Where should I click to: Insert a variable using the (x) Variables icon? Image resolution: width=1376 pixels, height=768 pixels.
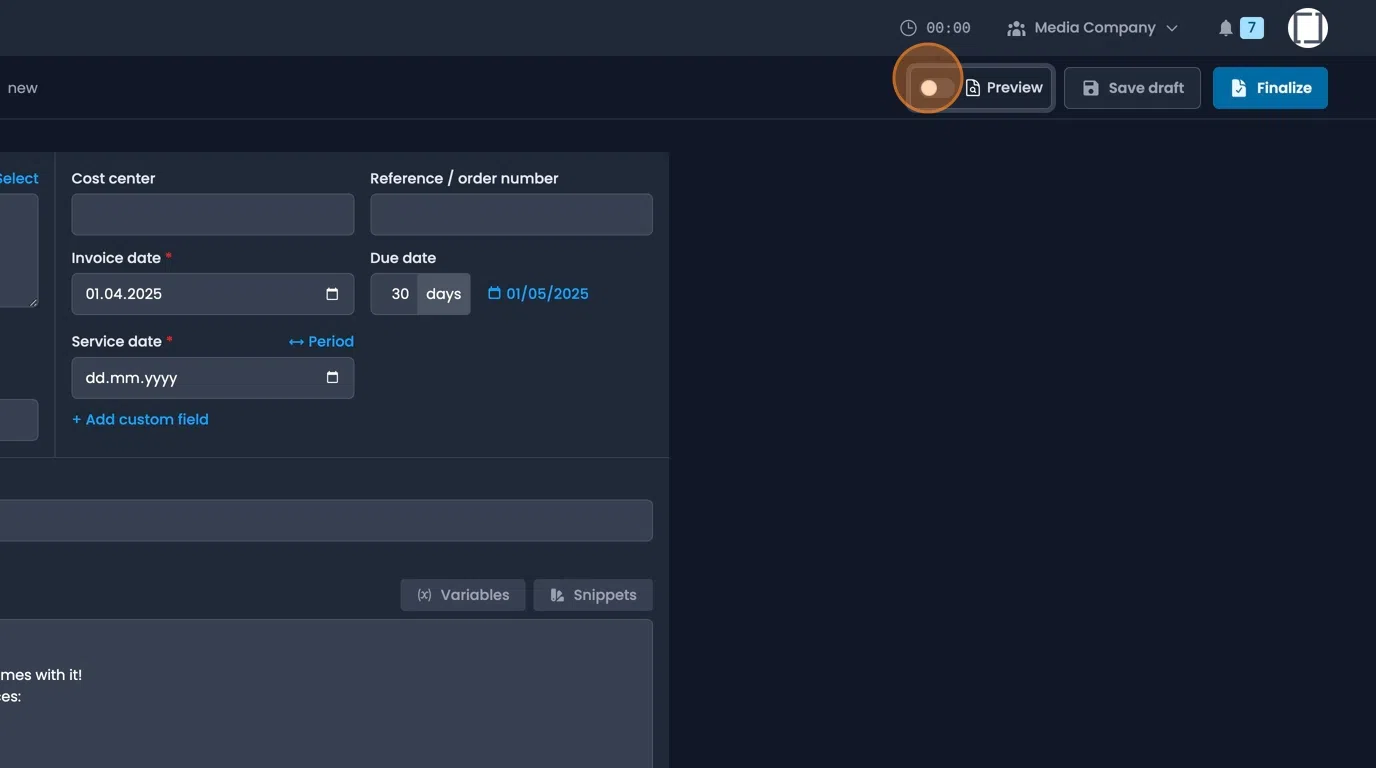(421, 594)
